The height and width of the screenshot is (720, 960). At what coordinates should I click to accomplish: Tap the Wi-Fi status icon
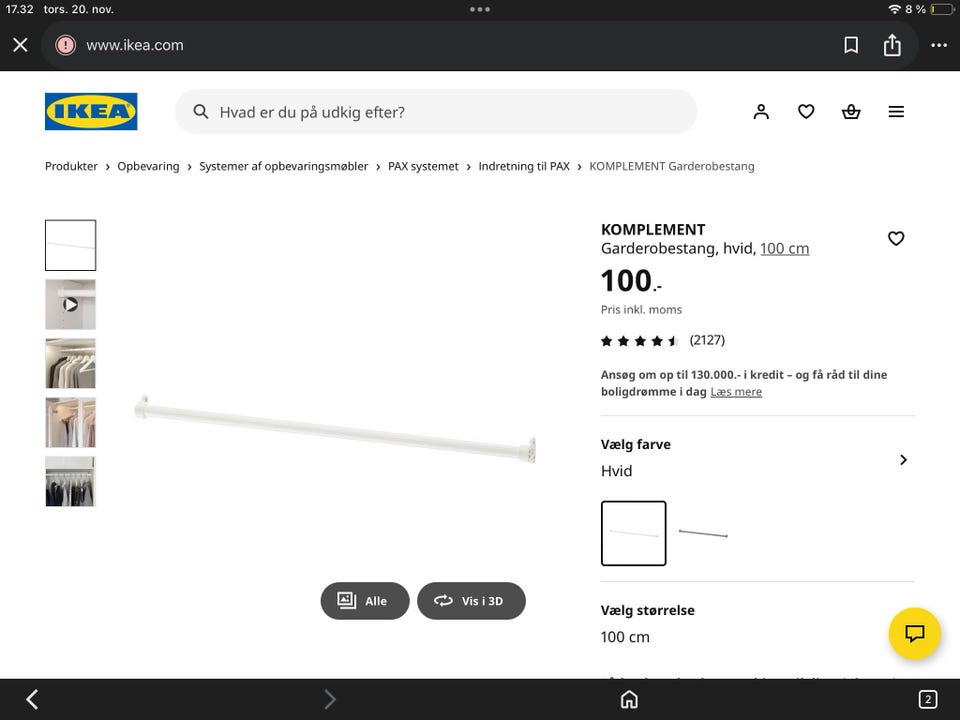coord(895,9)
